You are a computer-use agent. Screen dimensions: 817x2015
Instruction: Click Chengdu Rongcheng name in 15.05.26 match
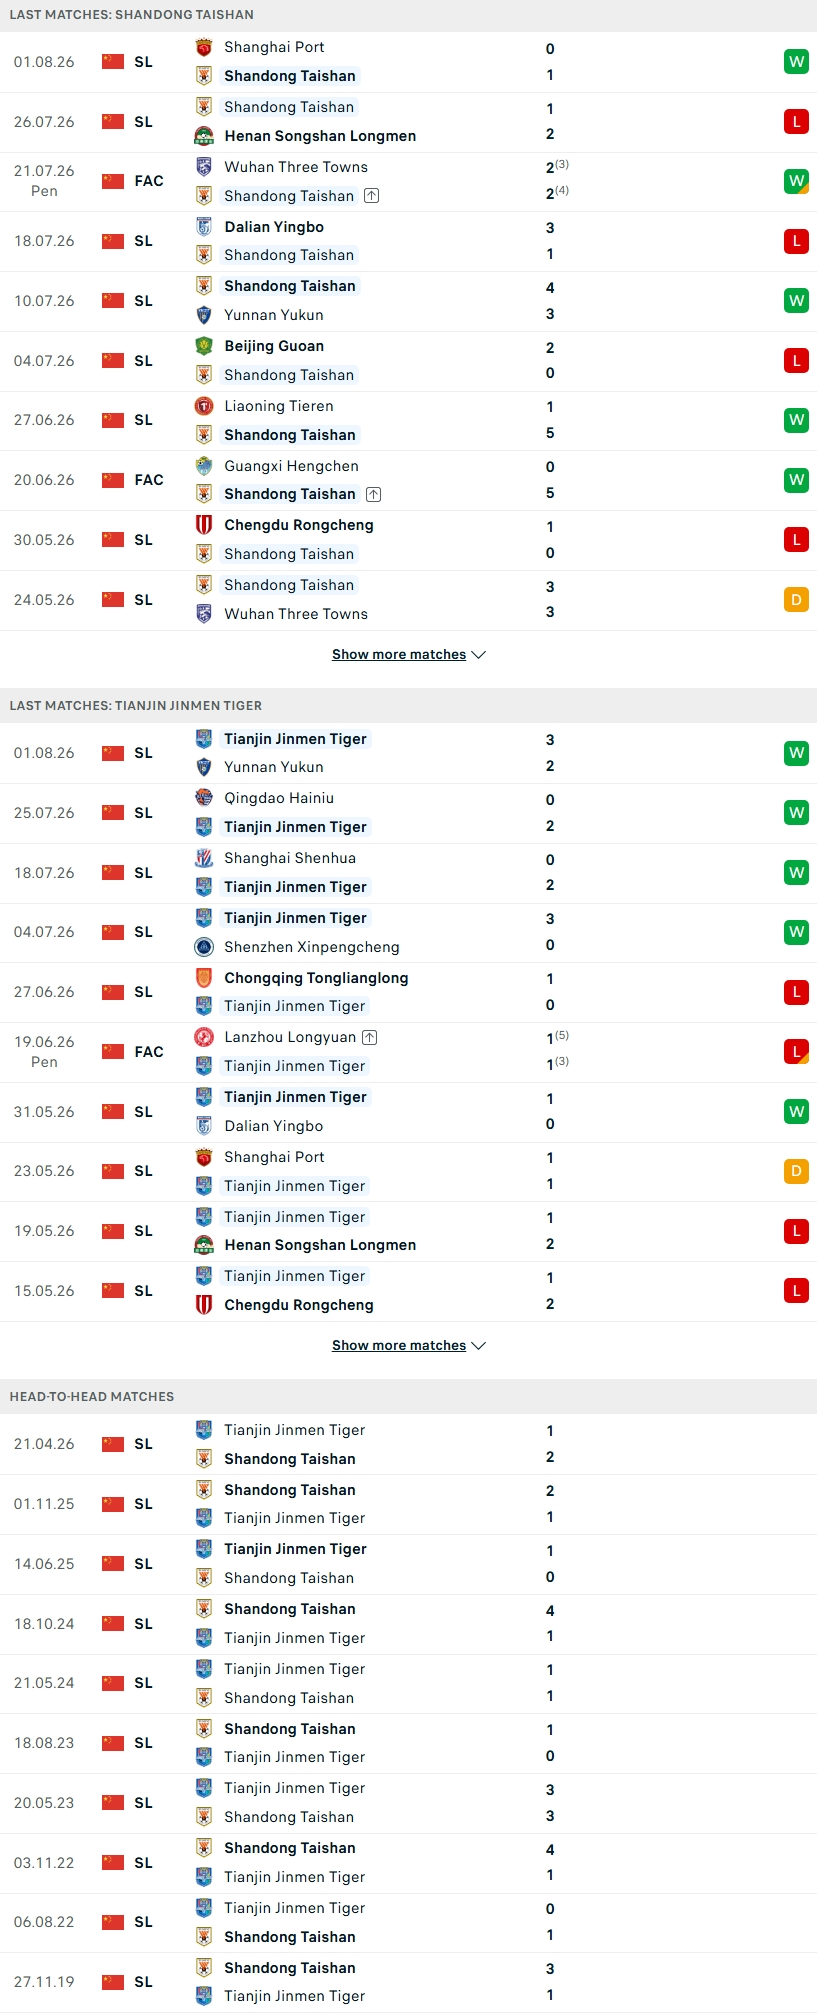[x=299, y=1305]
